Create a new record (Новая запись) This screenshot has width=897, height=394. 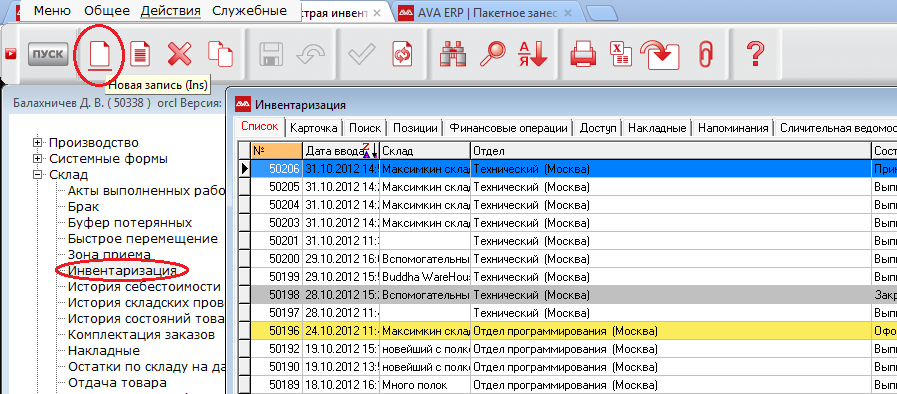coord(99,54)
